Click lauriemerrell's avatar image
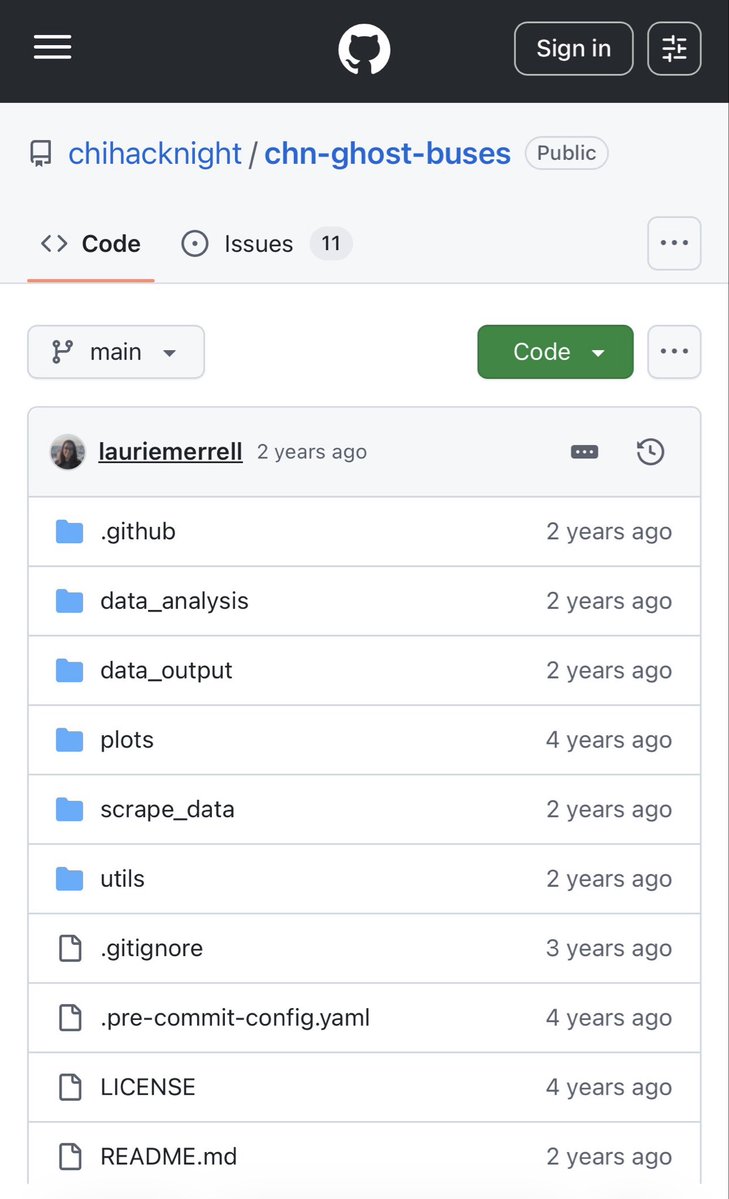The image size is (729, 1199). point(68,452)
